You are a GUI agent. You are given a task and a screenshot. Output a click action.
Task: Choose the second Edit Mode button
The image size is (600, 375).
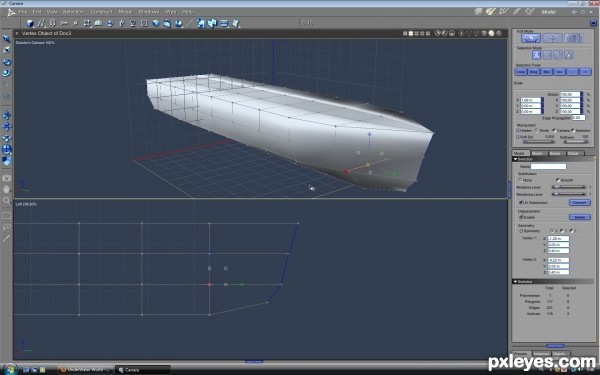(x=552, y=38)
